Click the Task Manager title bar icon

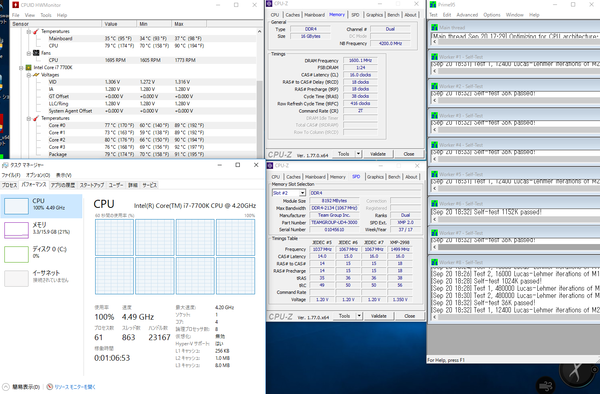click(5, 165)
